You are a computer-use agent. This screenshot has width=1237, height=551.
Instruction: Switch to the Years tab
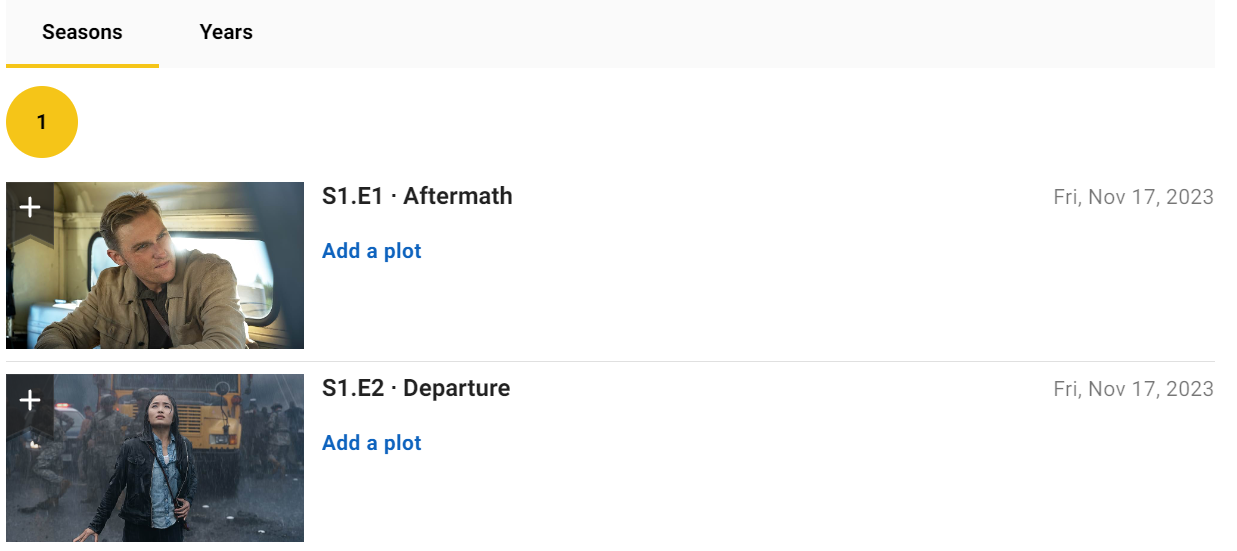[x=226, y=32]
